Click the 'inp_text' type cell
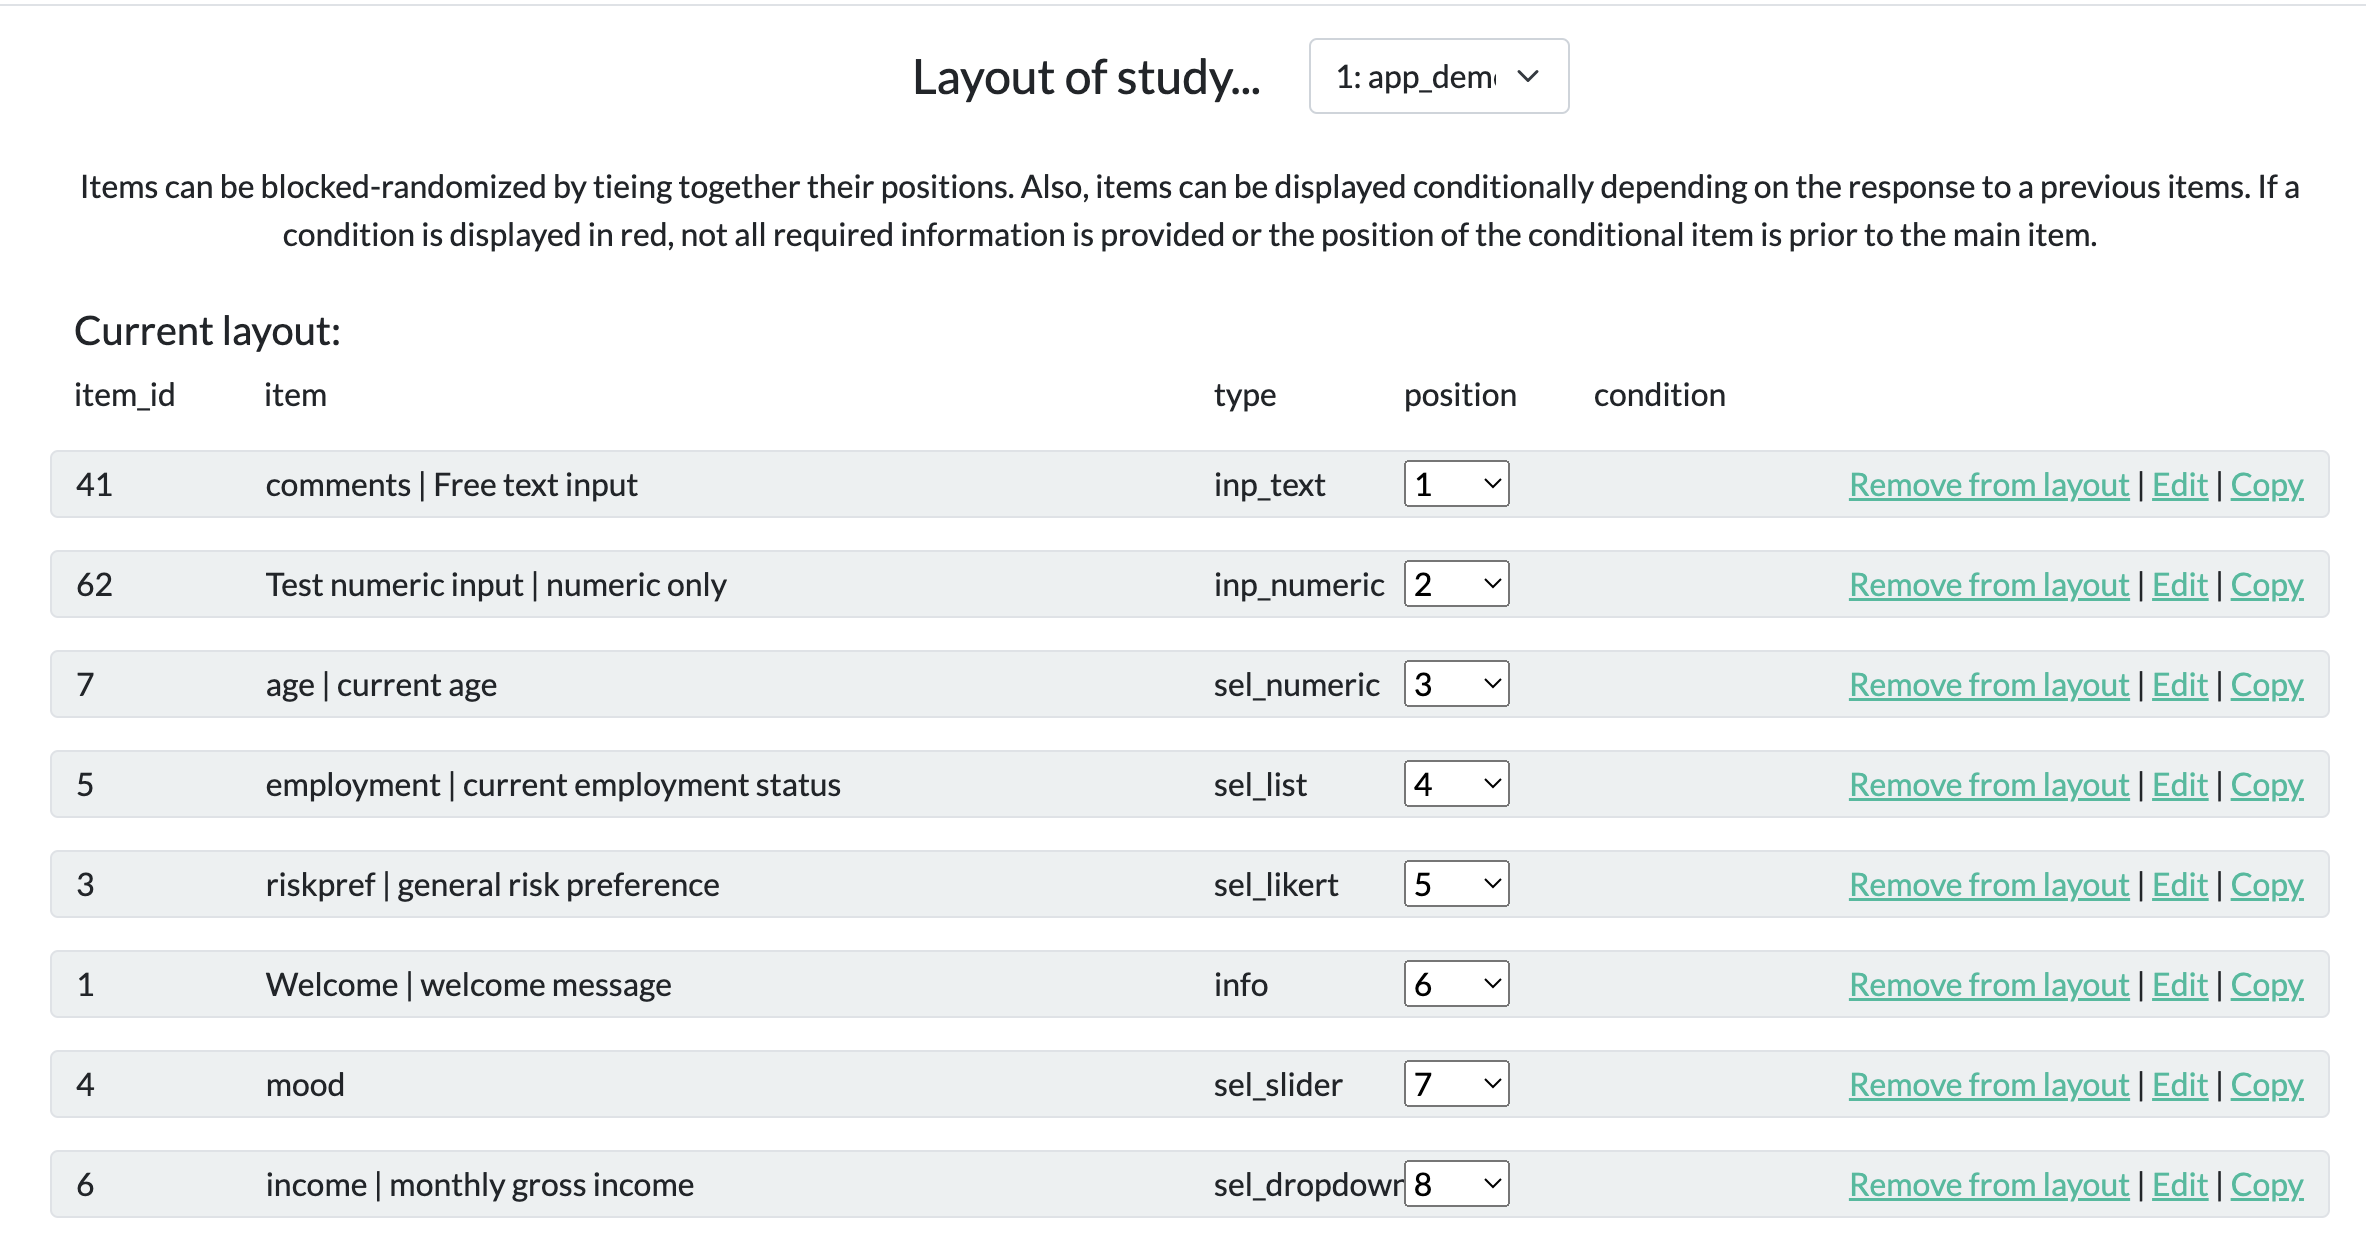Image resolution: width=2366 pixels, height=1254 pixels. 1269,485
